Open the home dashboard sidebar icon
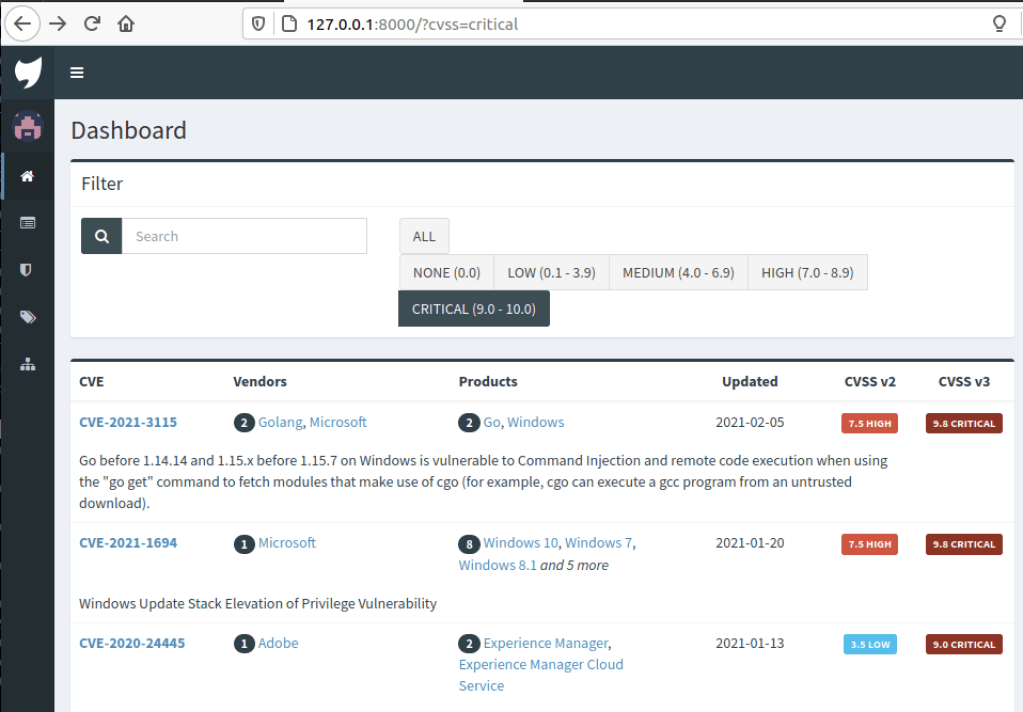 tap(28, 176)
